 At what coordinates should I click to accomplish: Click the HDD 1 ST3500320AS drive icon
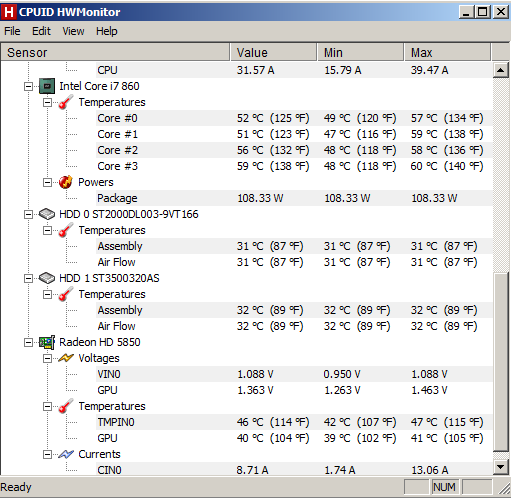[x=47, y=278]
